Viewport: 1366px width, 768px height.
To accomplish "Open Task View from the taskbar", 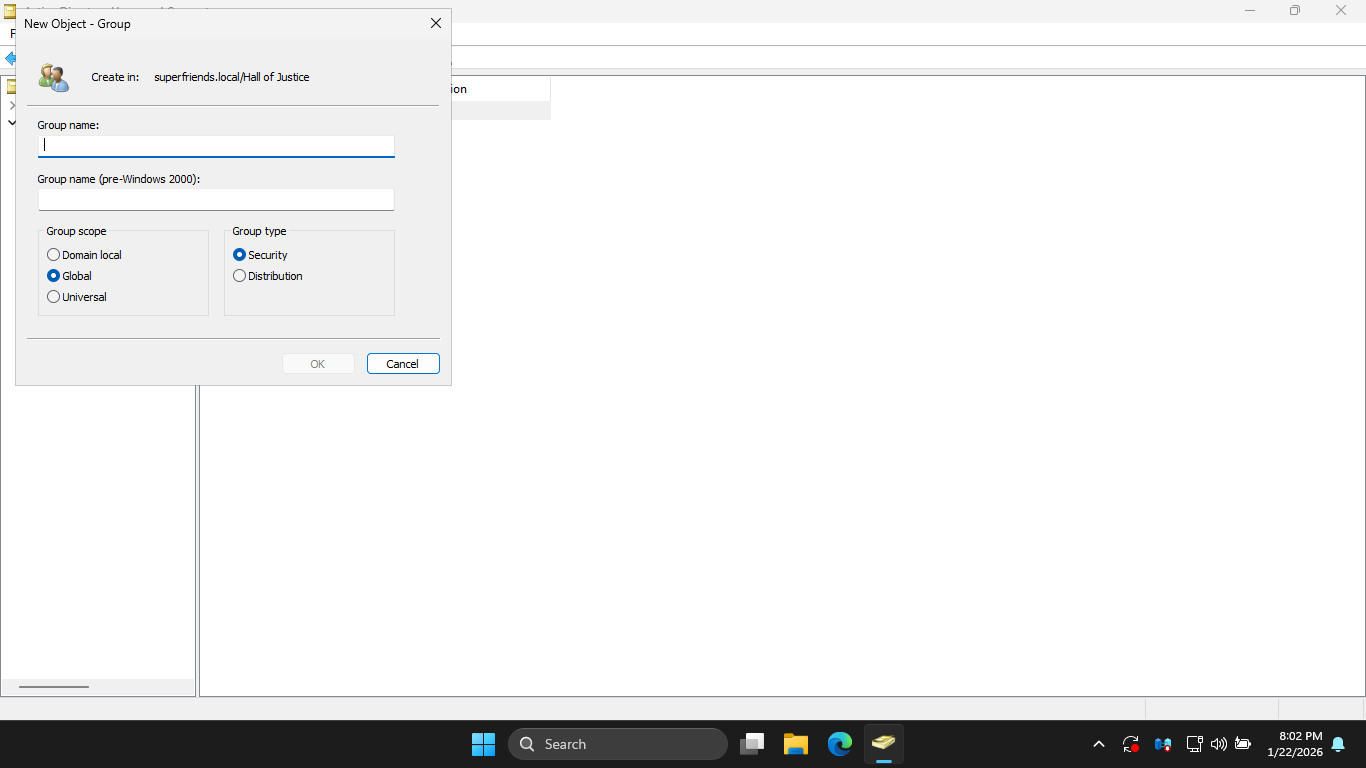I will [x=752, y=744].
